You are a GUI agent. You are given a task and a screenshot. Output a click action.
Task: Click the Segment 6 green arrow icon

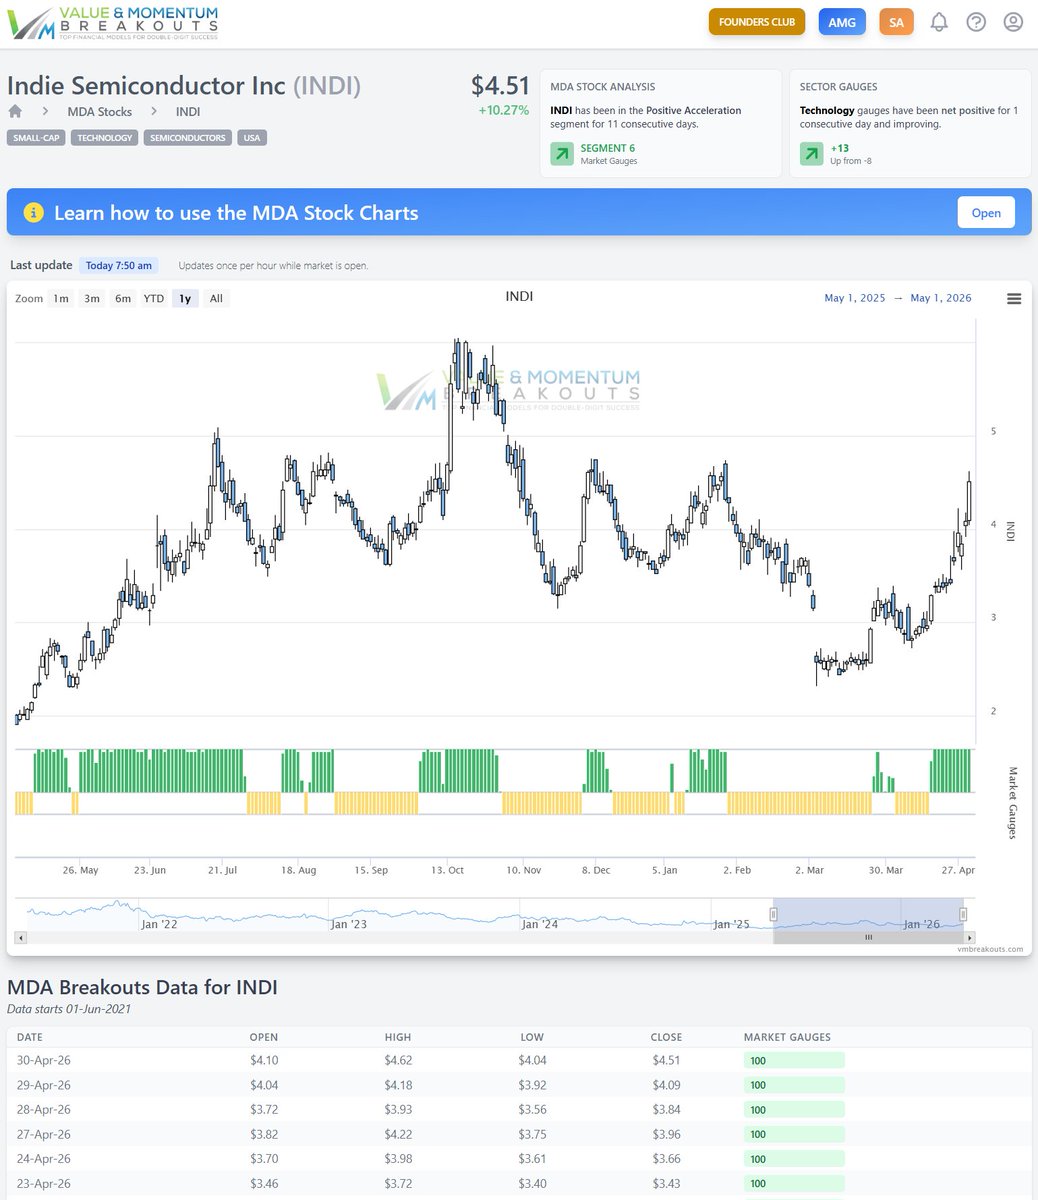(x=562, y=154)
